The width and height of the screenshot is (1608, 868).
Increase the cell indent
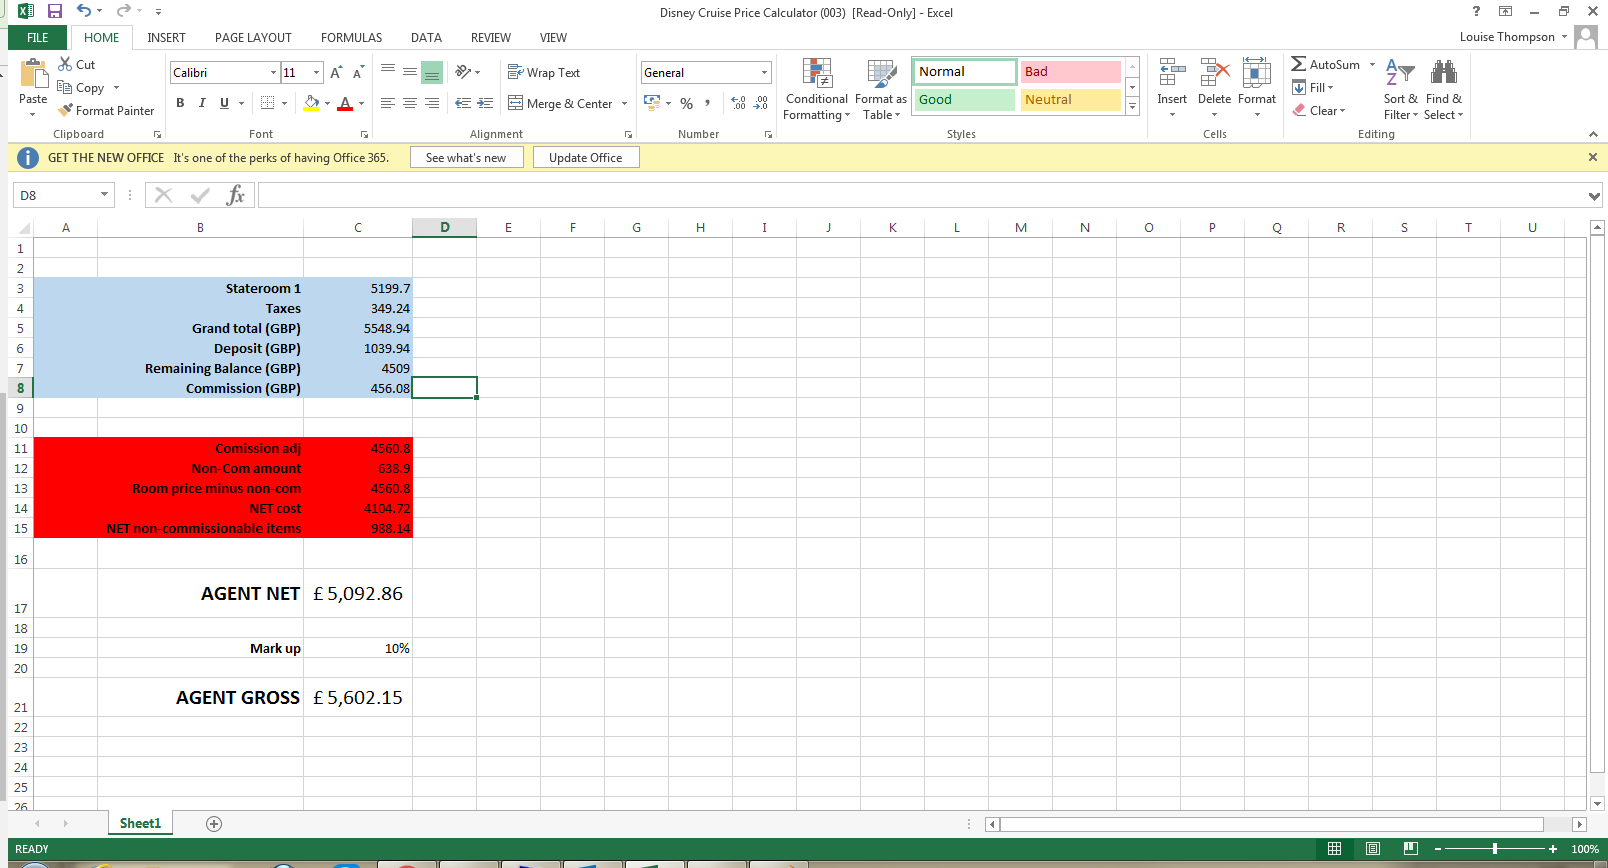[485, 103]
